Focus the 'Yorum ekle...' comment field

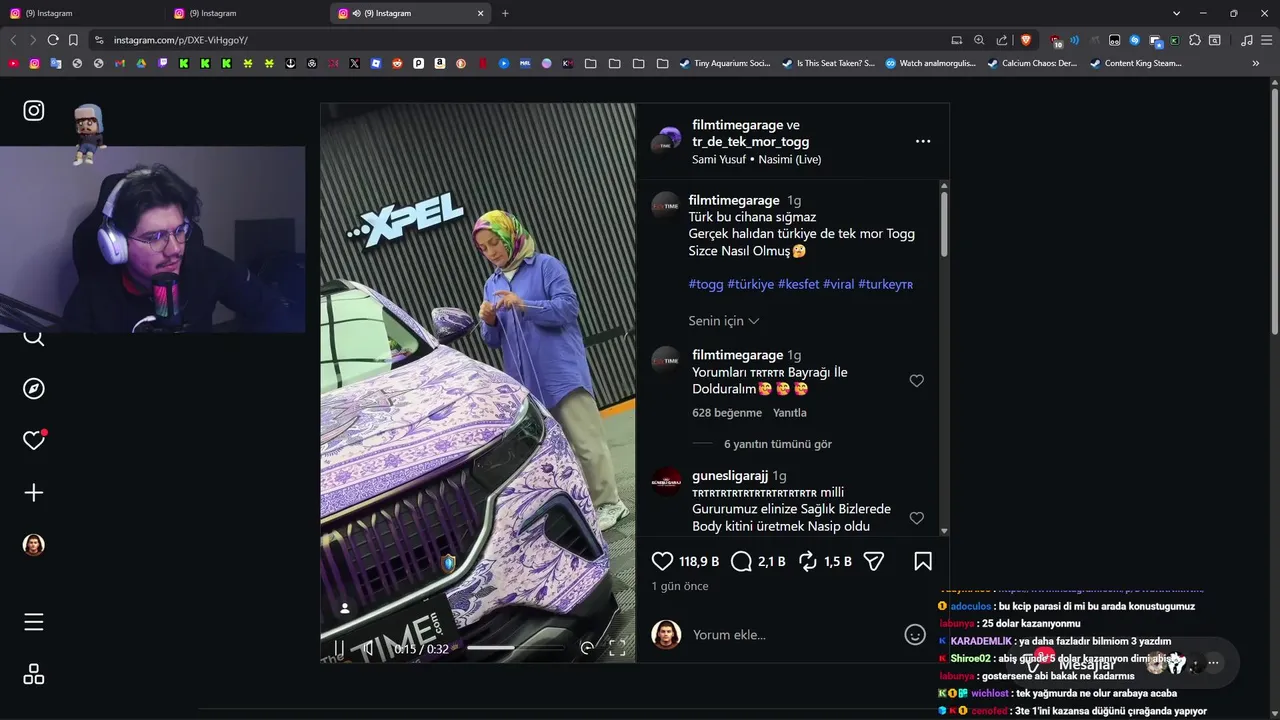tap(790, 635)
